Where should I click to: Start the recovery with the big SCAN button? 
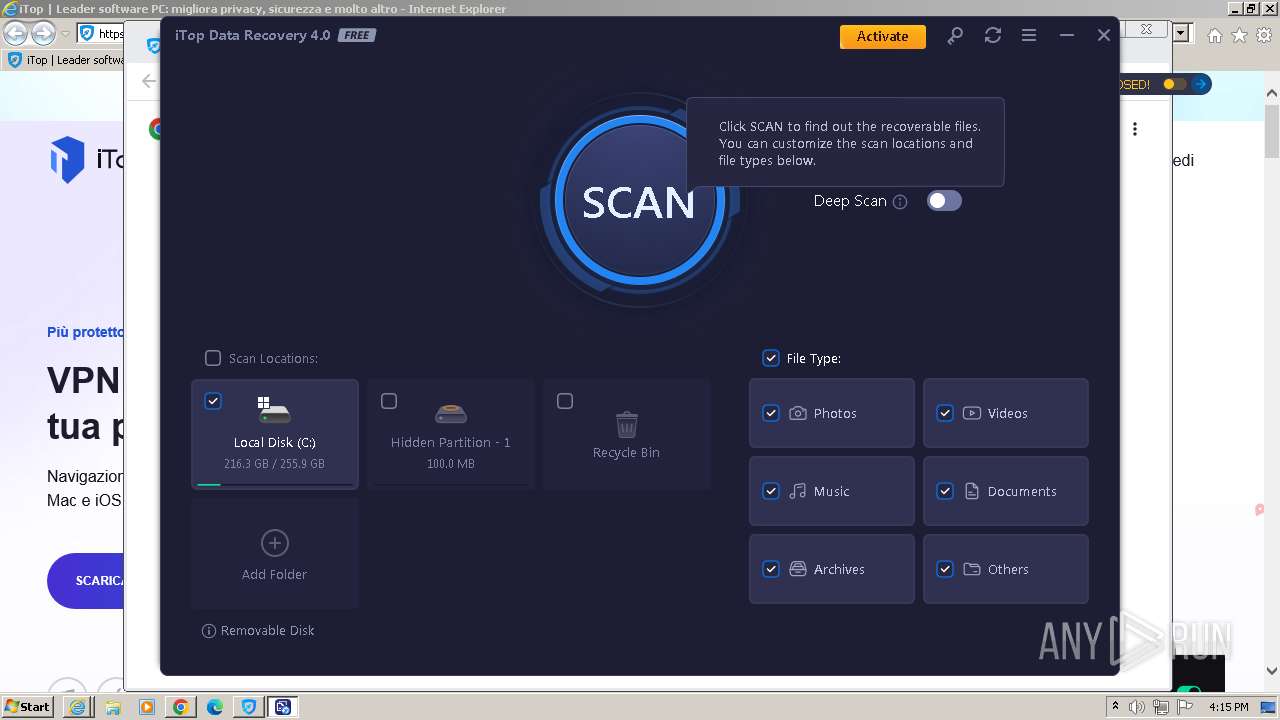click(x=639, y=202)
